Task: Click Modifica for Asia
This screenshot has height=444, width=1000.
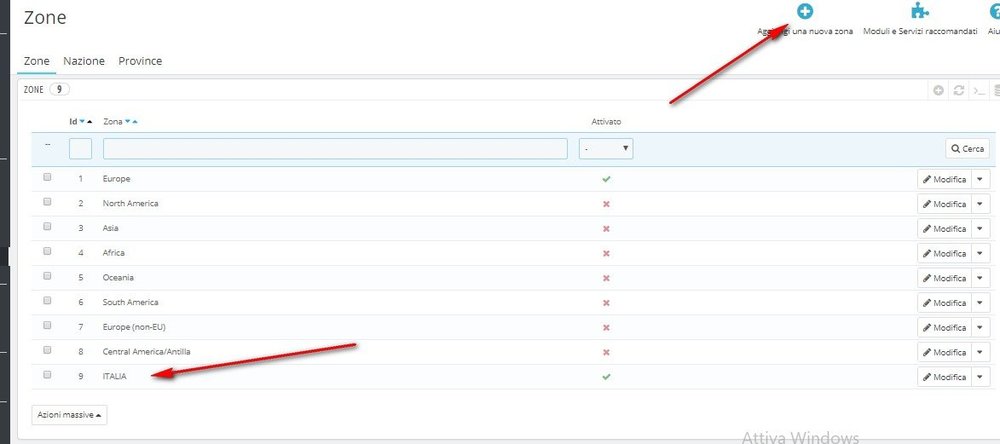Action: coord(945,228)
